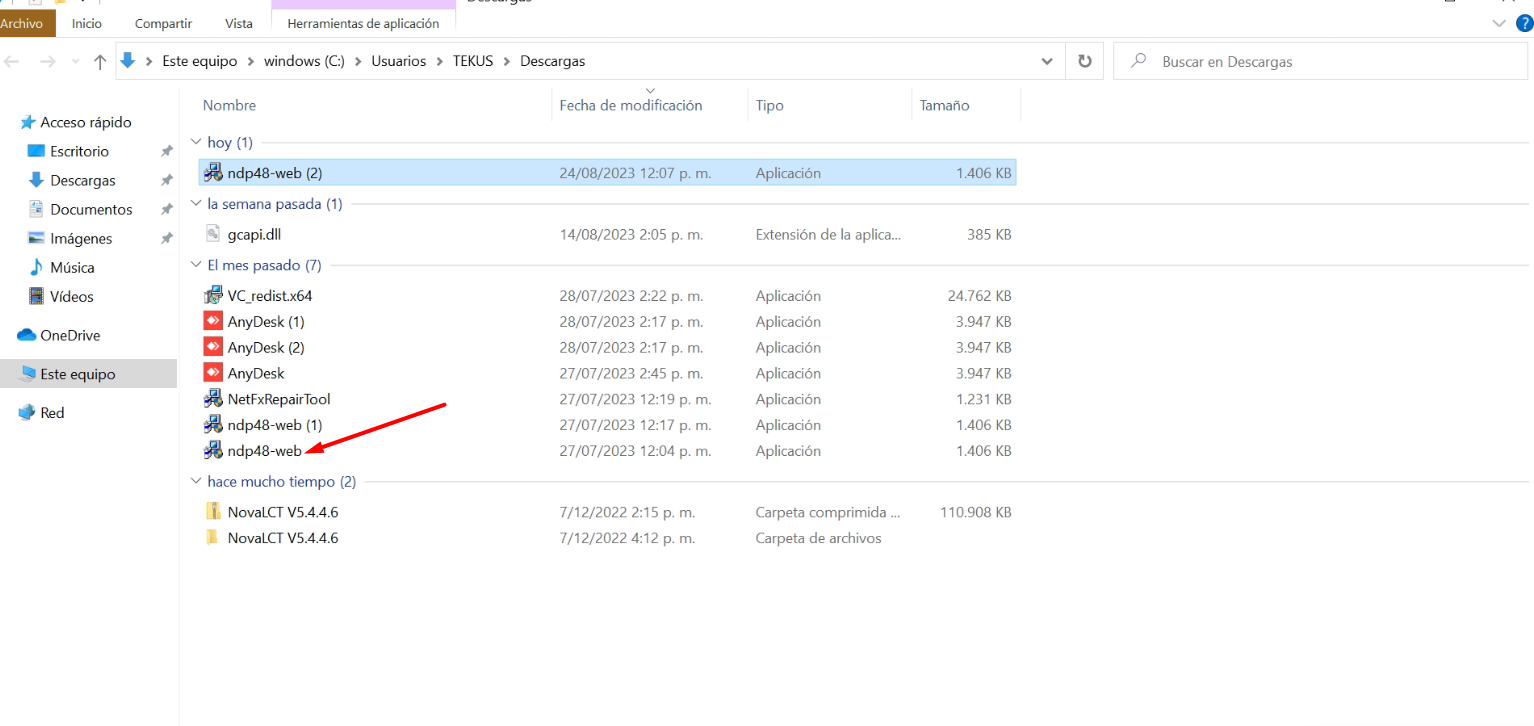Open the Archivo menu
The height and width of the screenshot is (726, 1534).
coord(21,23)
